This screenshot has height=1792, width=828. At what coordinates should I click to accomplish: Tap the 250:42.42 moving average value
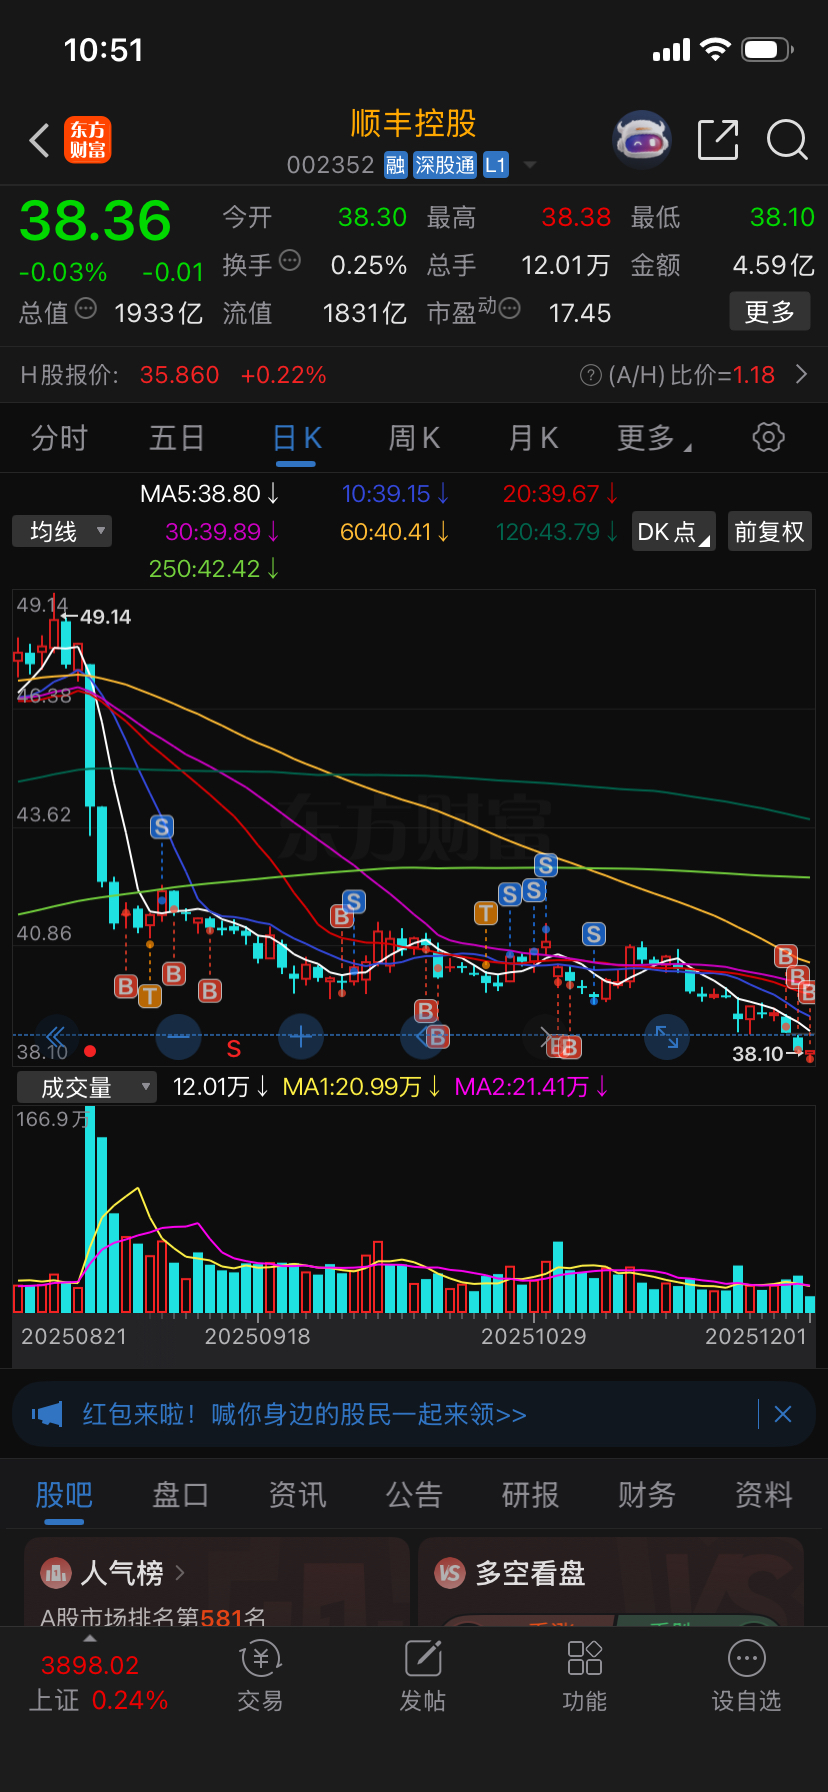pyautogui.click(x=214, y=569)
